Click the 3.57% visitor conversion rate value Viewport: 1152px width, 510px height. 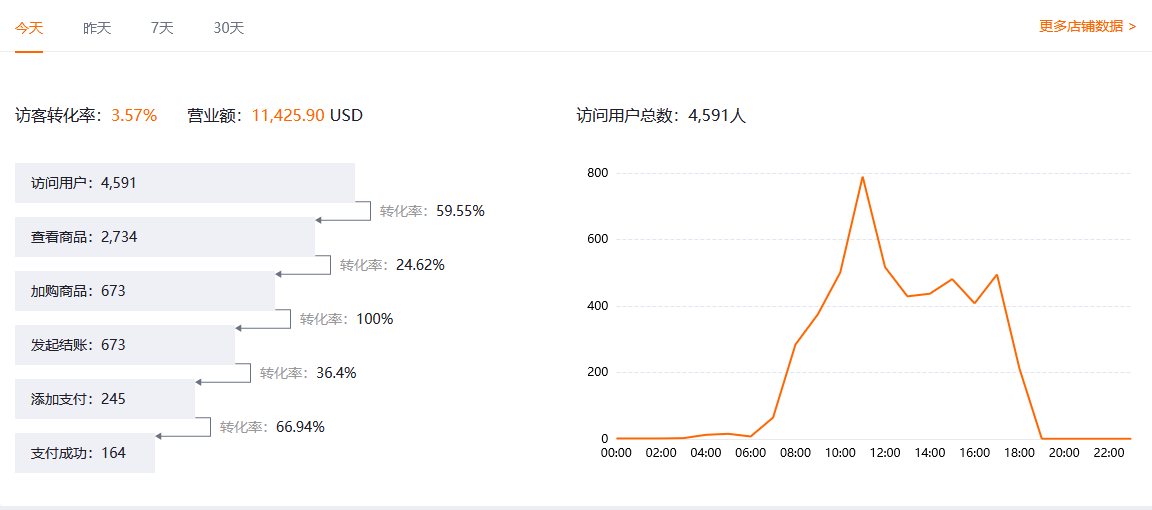[x=134, y=115]
